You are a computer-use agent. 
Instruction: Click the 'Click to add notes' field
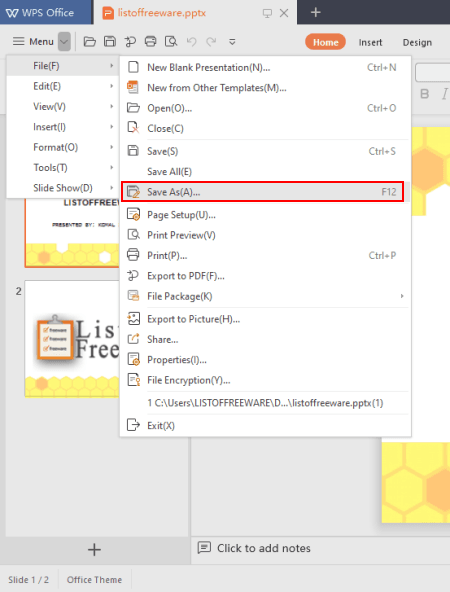click(264, 548)
